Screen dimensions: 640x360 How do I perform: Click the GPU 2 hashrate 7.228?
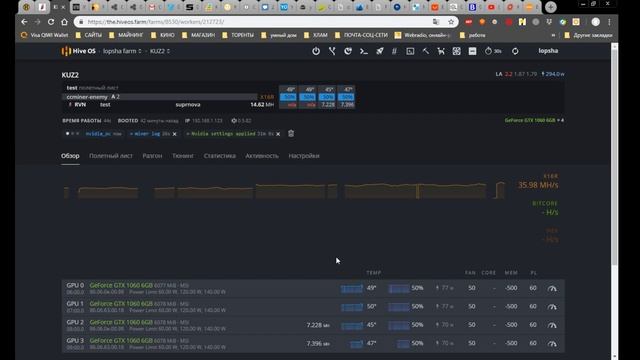click(x=318, y=325)
